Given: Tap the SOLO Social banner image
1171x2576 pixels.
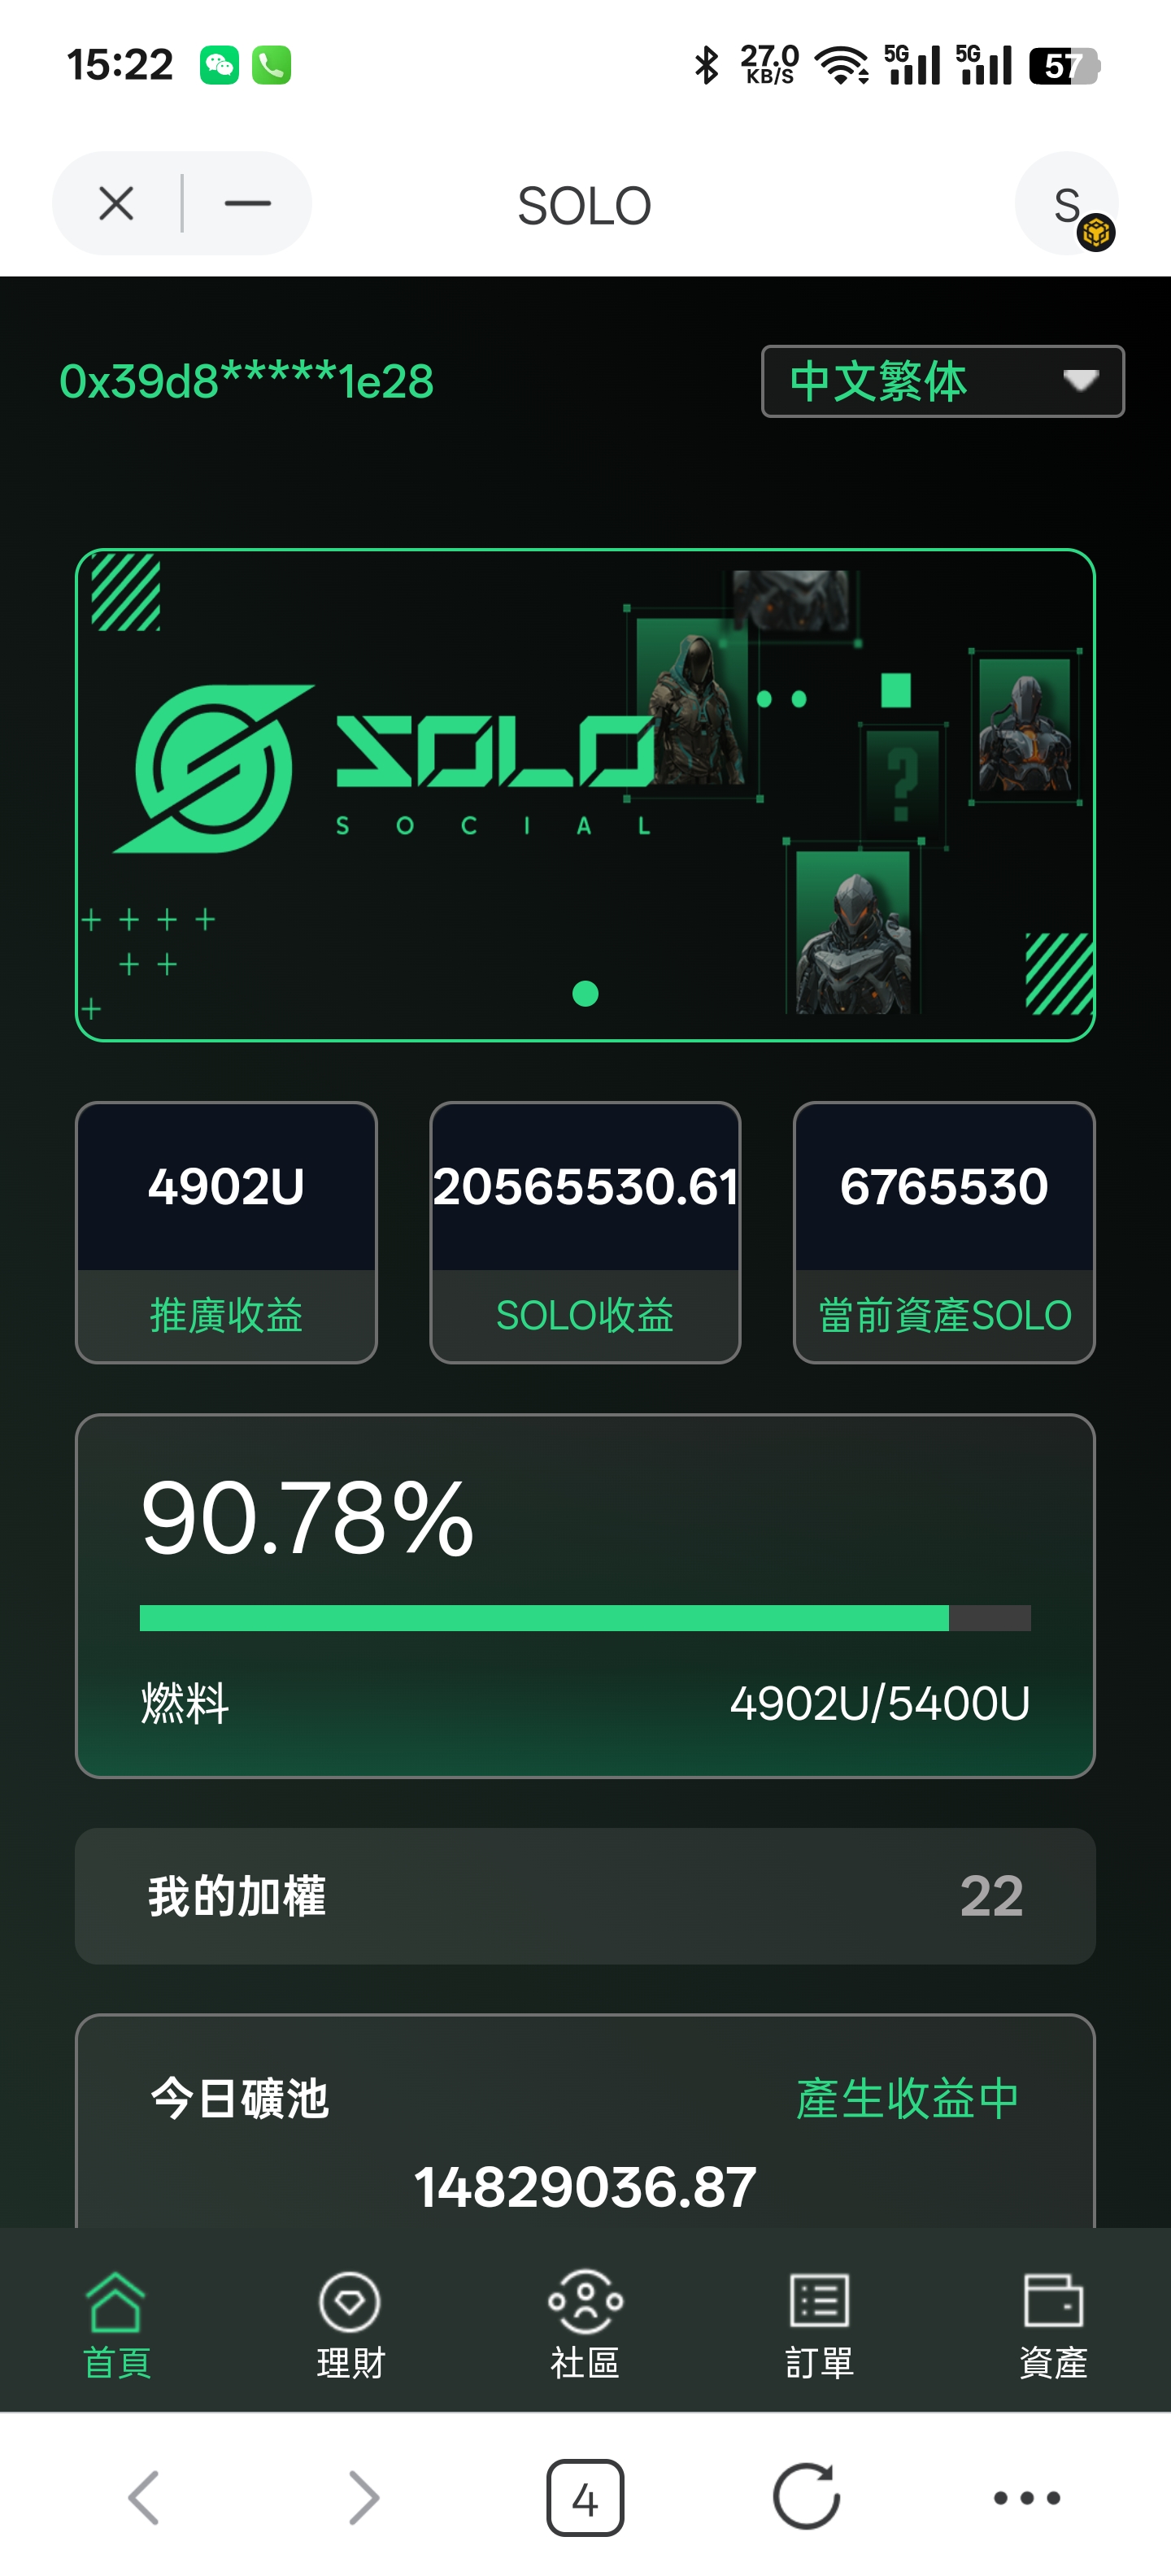Looking at the screenshot, I should coord(585,795).
